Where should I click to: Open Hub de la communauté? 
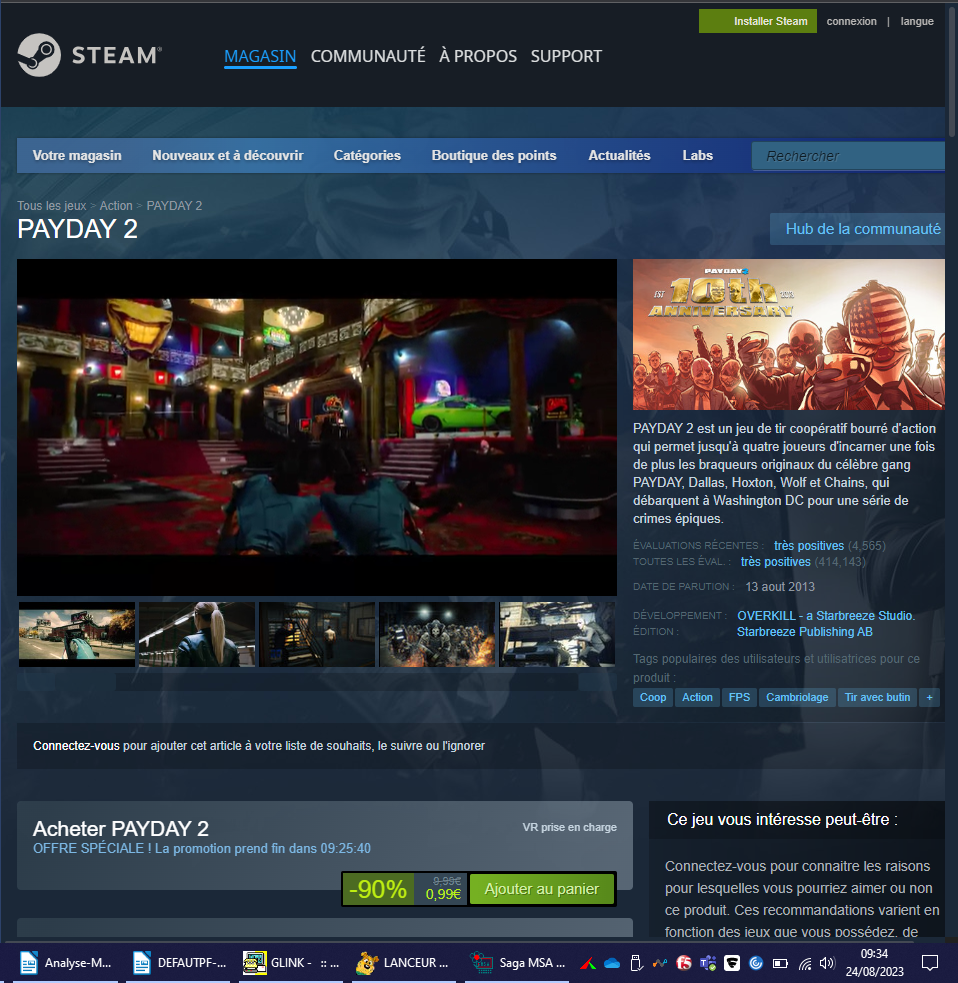point(857,229)
